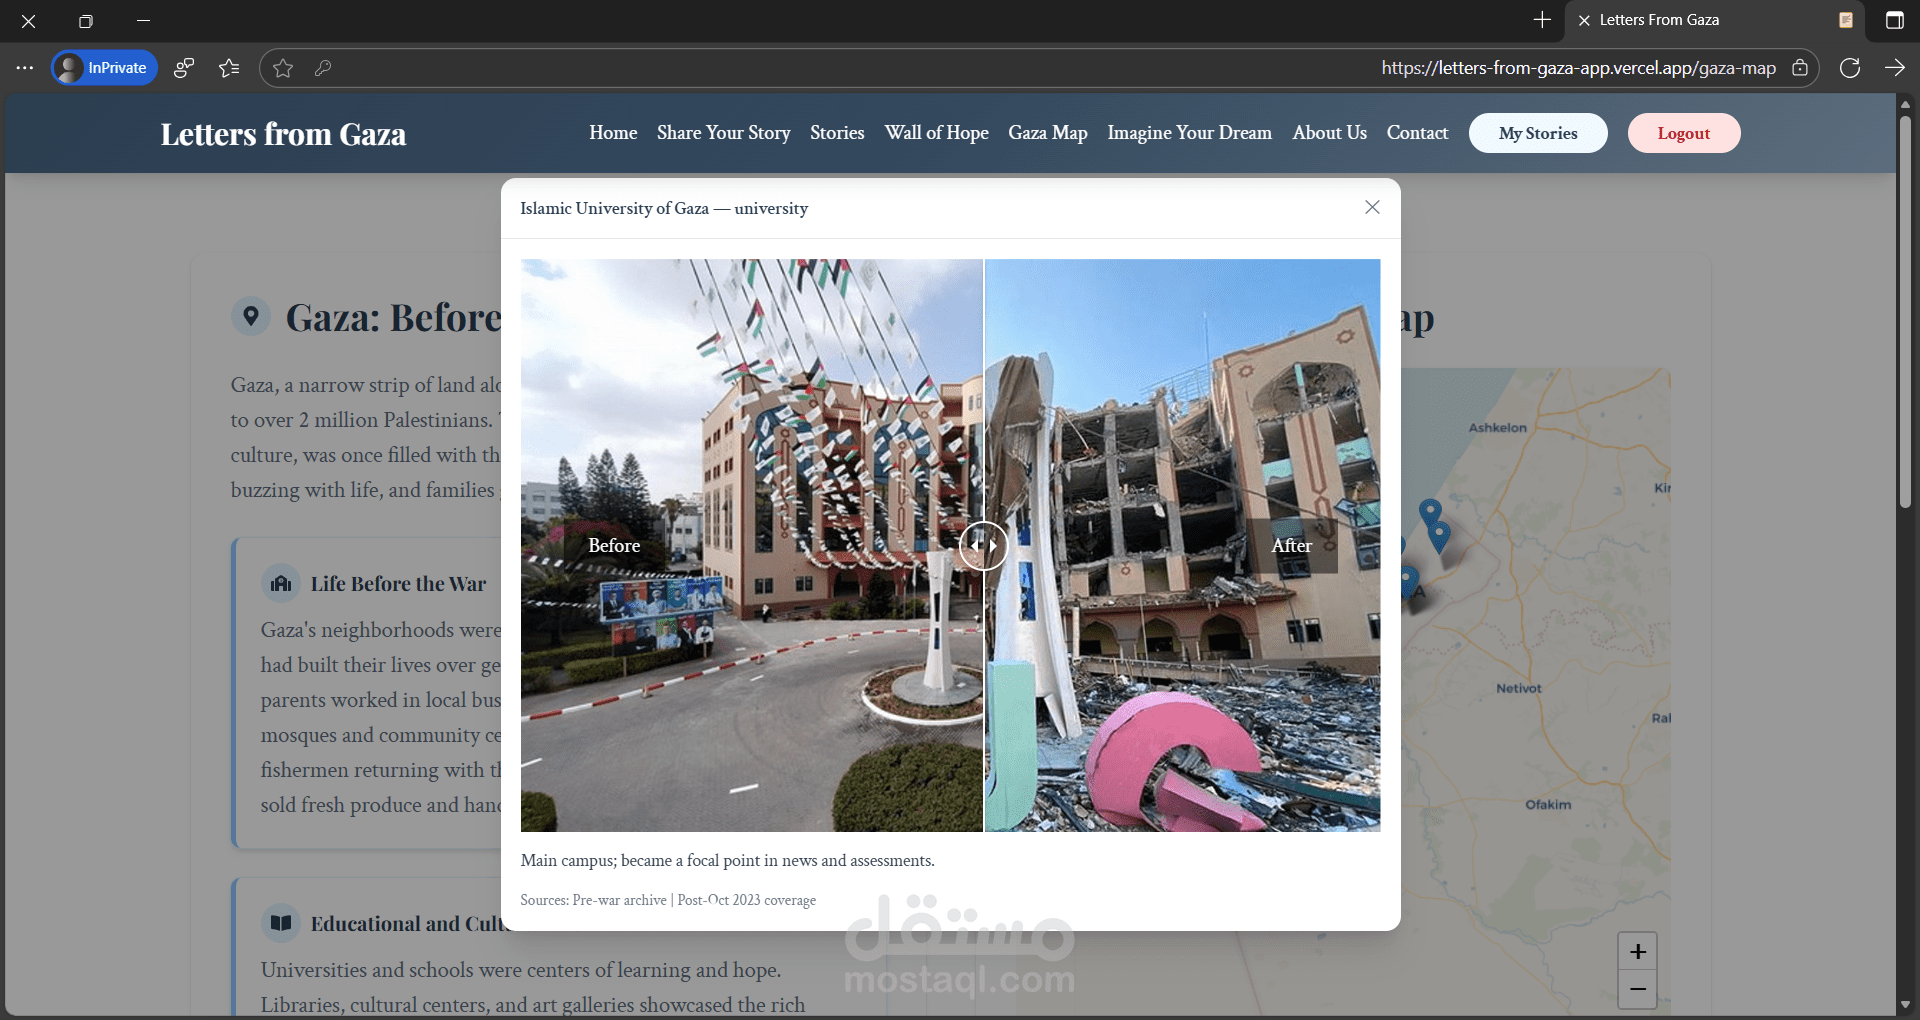This screenshot has height=1020, width=1920.
Task: Click the Sources line in the dialog
Action: pos(668,900)
